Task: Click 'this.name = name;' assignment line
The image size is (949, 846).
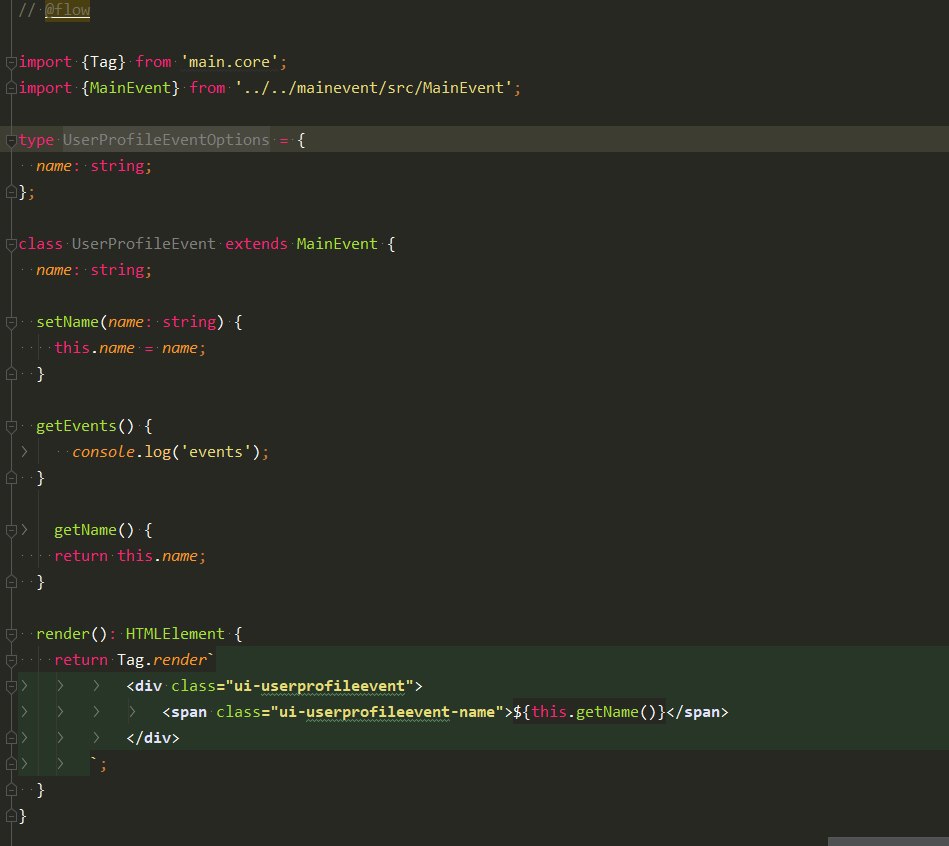Action: pos(130,348)
